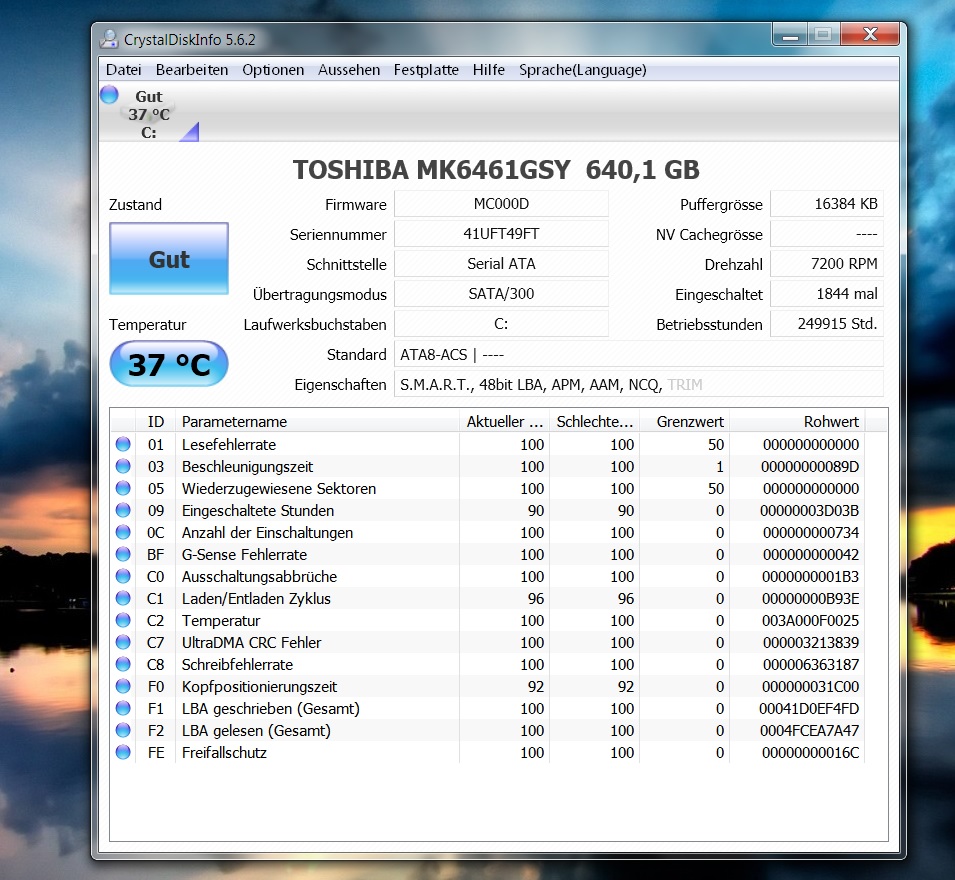Viewport: 955px width, 880px height.
Task: Click the Eigenschaften field with S.M.A.R.T. features
Action: (639, 385)
